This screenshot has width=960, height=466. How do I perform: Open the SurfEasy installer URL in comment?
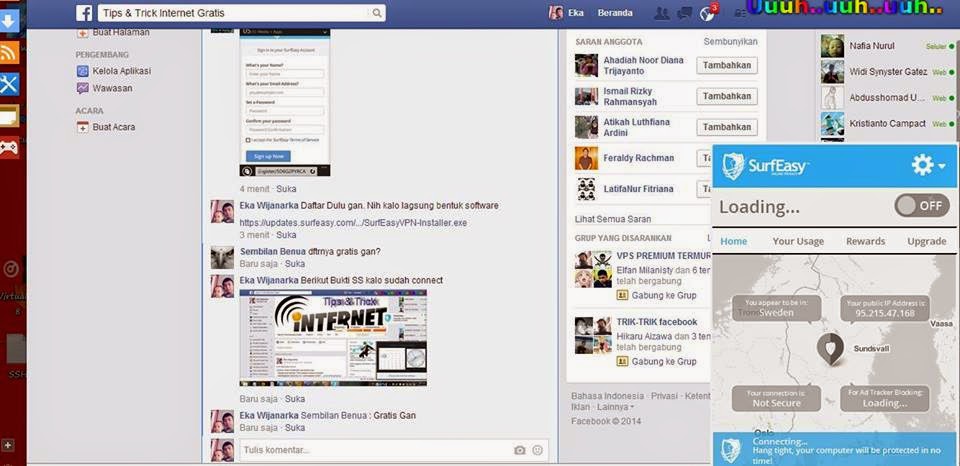353,223
